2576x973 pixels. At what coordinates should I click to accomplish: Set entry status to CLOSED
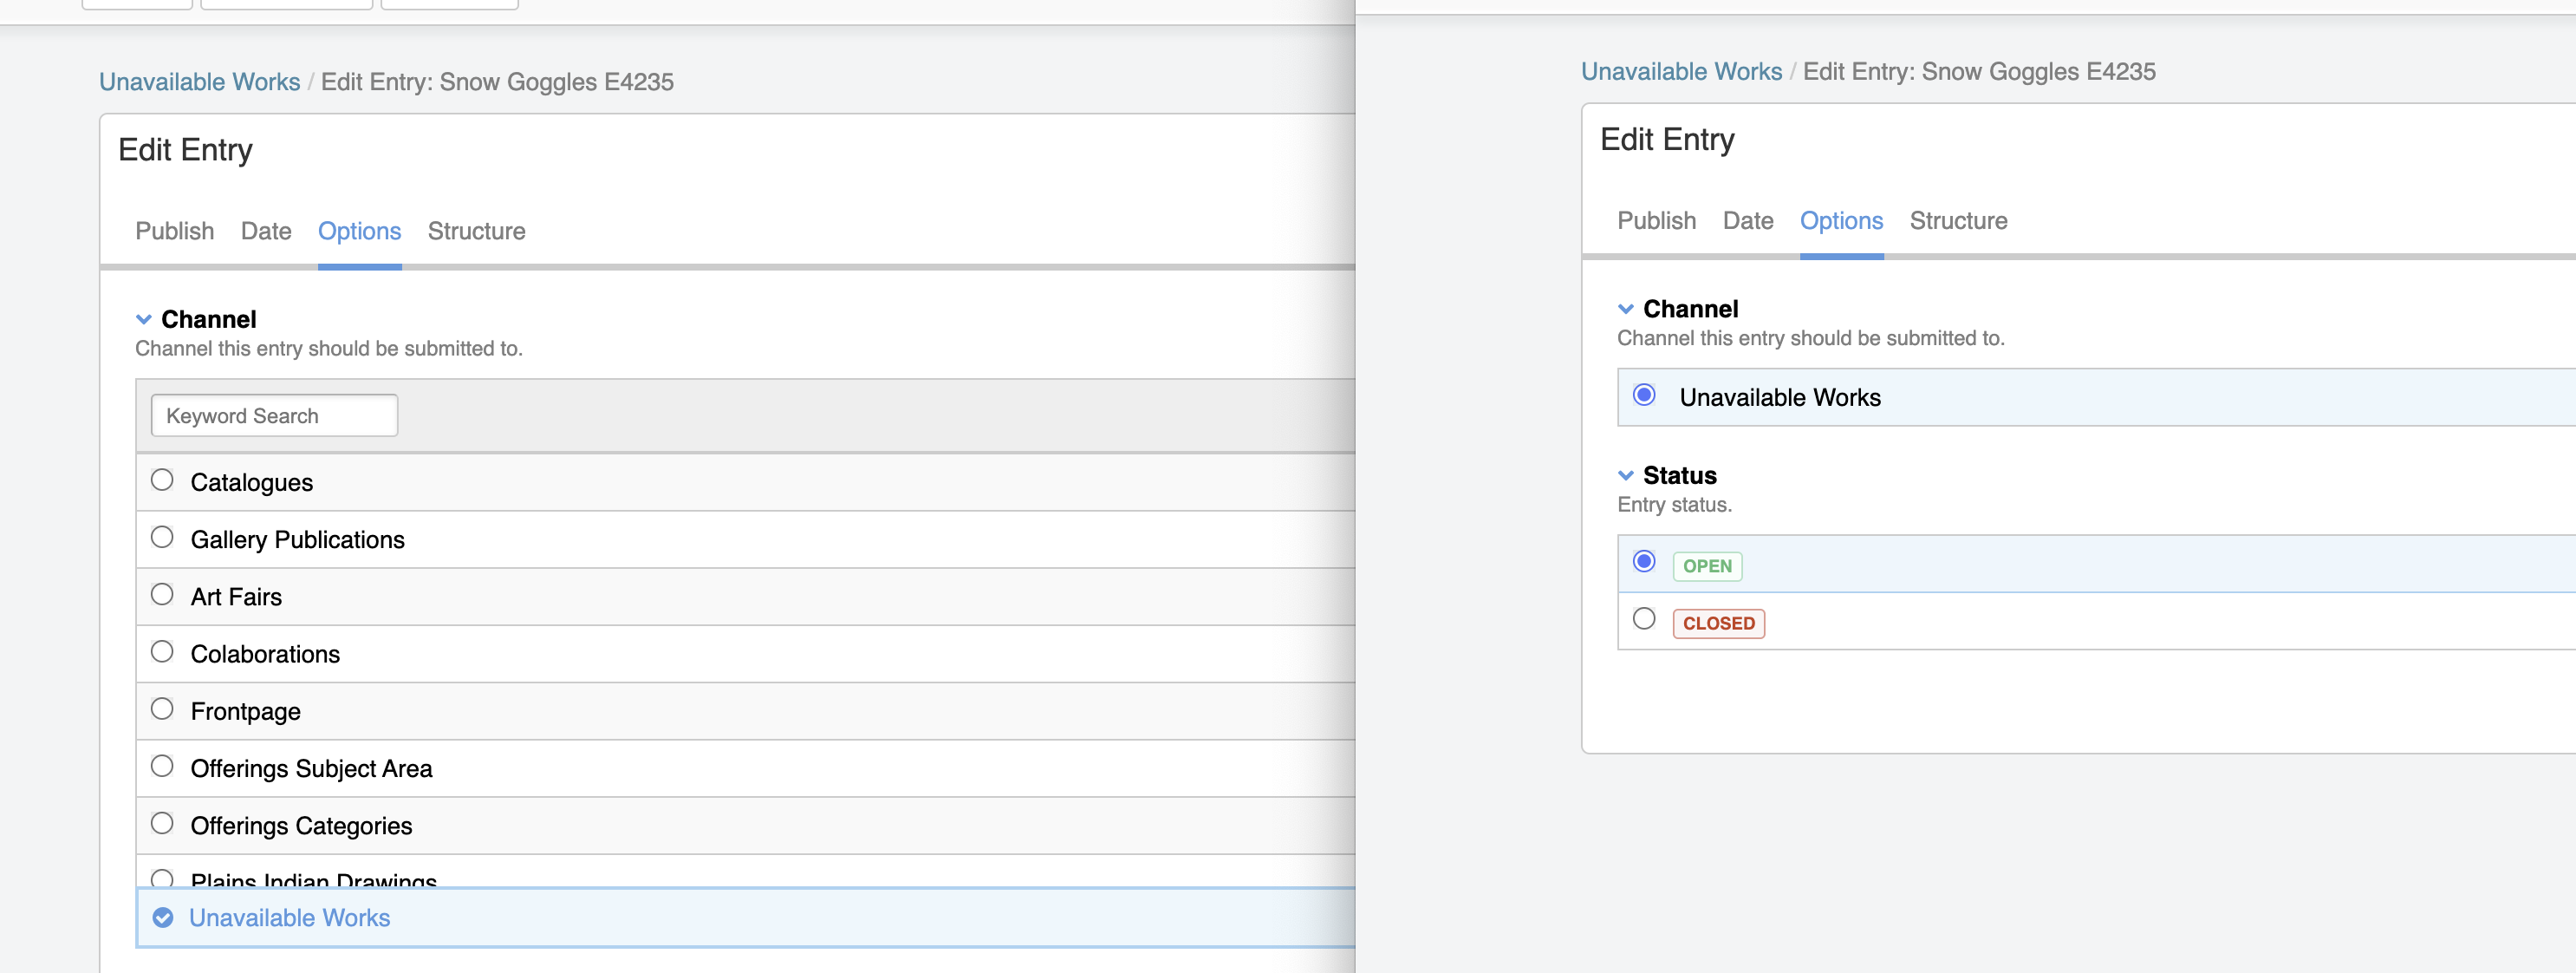1645,619
